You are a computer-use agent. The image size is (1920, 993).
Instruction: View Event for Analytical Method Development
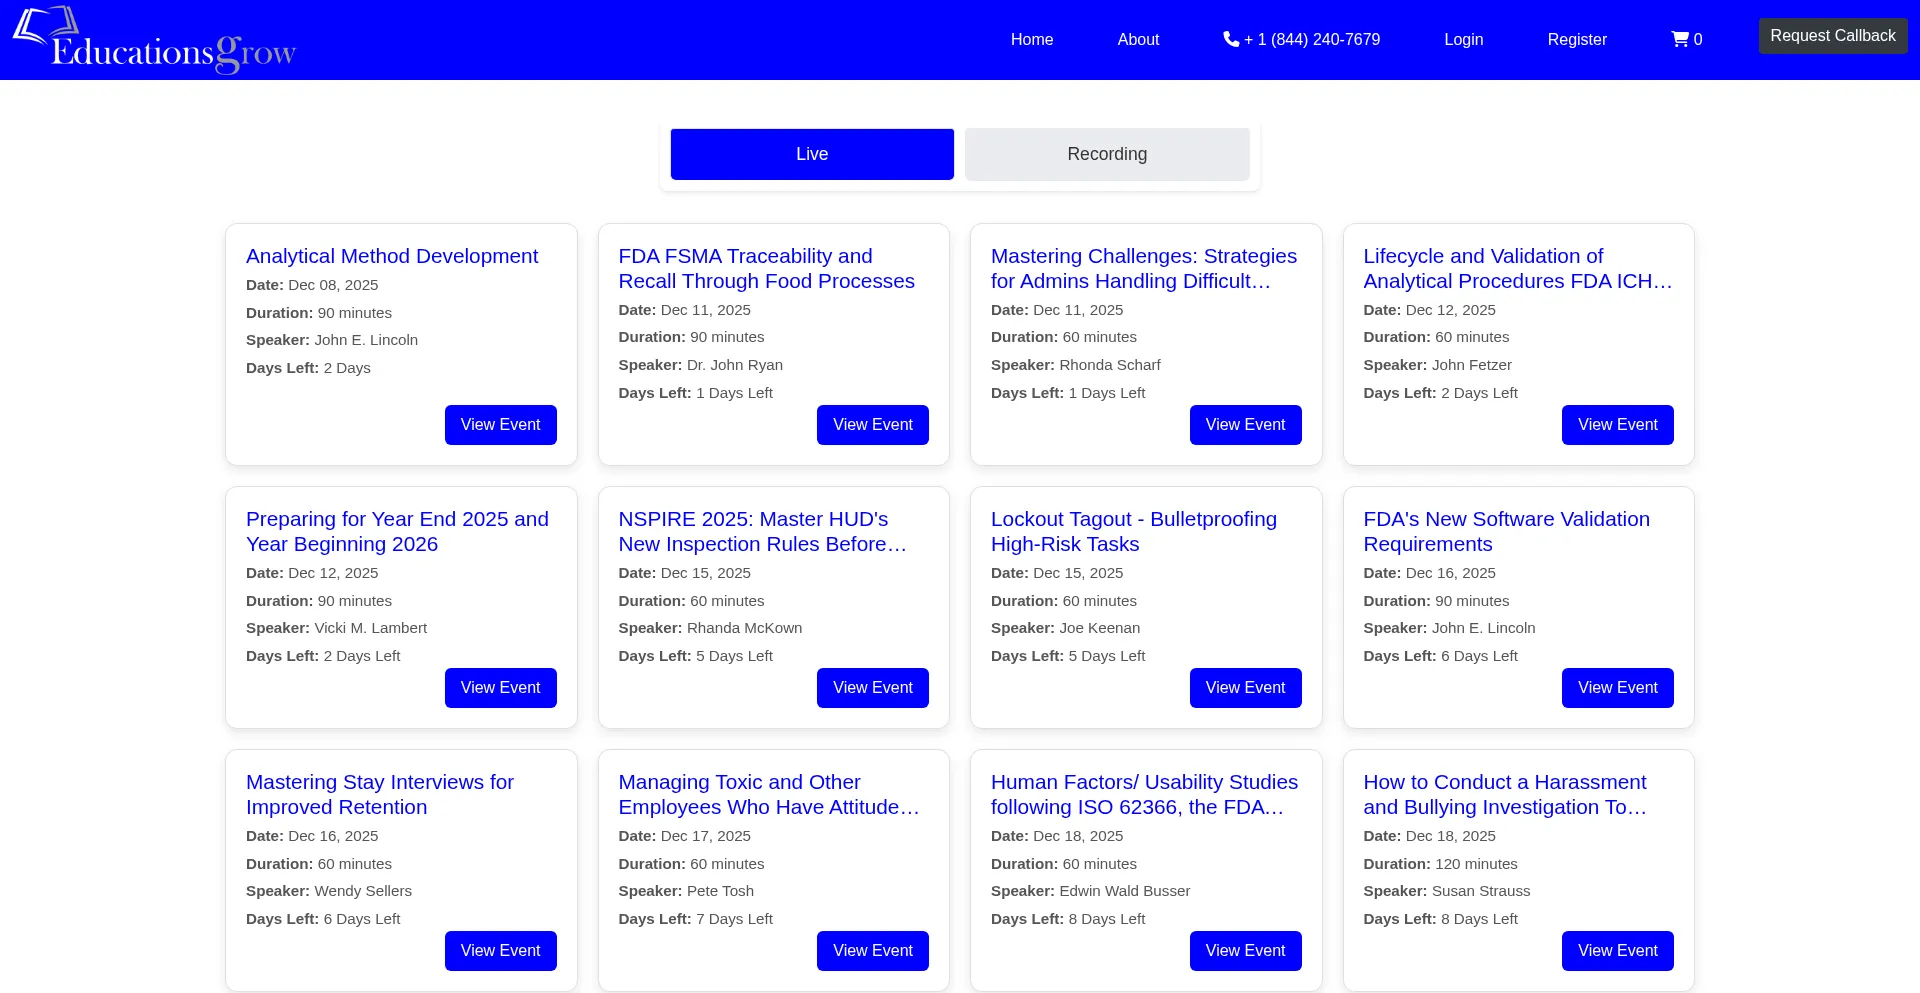point(500,425)
